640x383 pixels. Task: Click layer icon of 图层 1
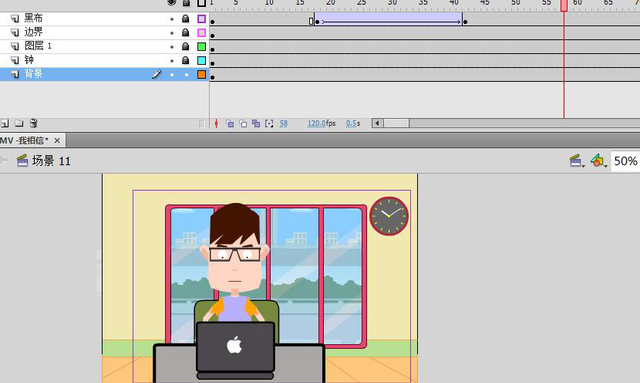pos(15,46)
